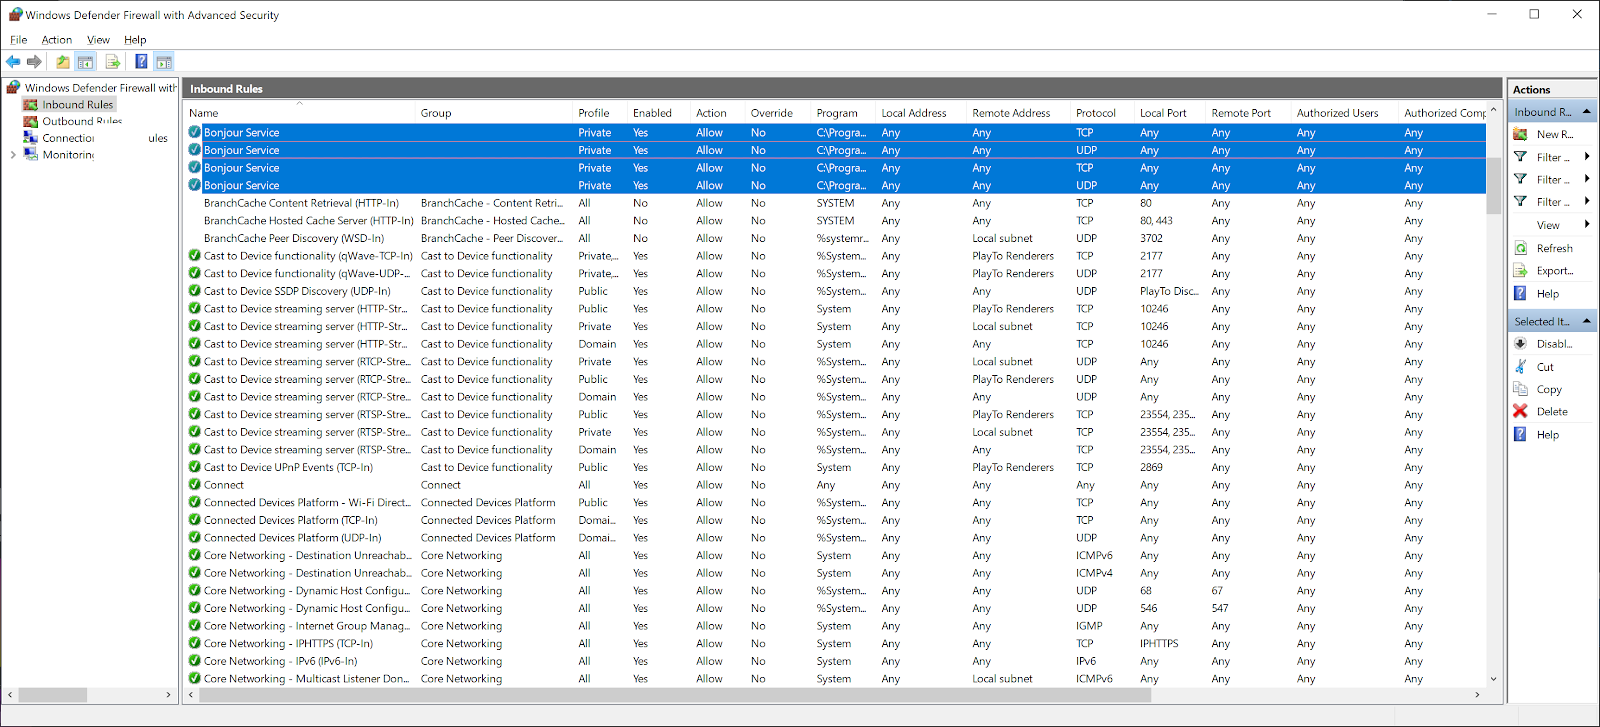Copy the selected Bonjour Service rules
The height and width of the screenshot is (727, 1600).
[x=1548, y=390]
